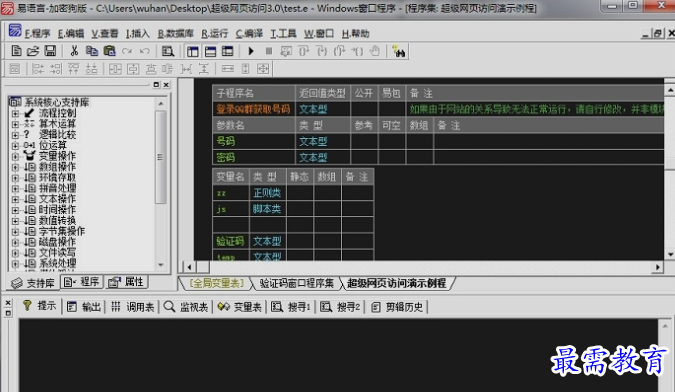This screenshot has width=675, height=392.
Task: Click the code editor horizontal scroll right arrow
Action: (657, 267)
